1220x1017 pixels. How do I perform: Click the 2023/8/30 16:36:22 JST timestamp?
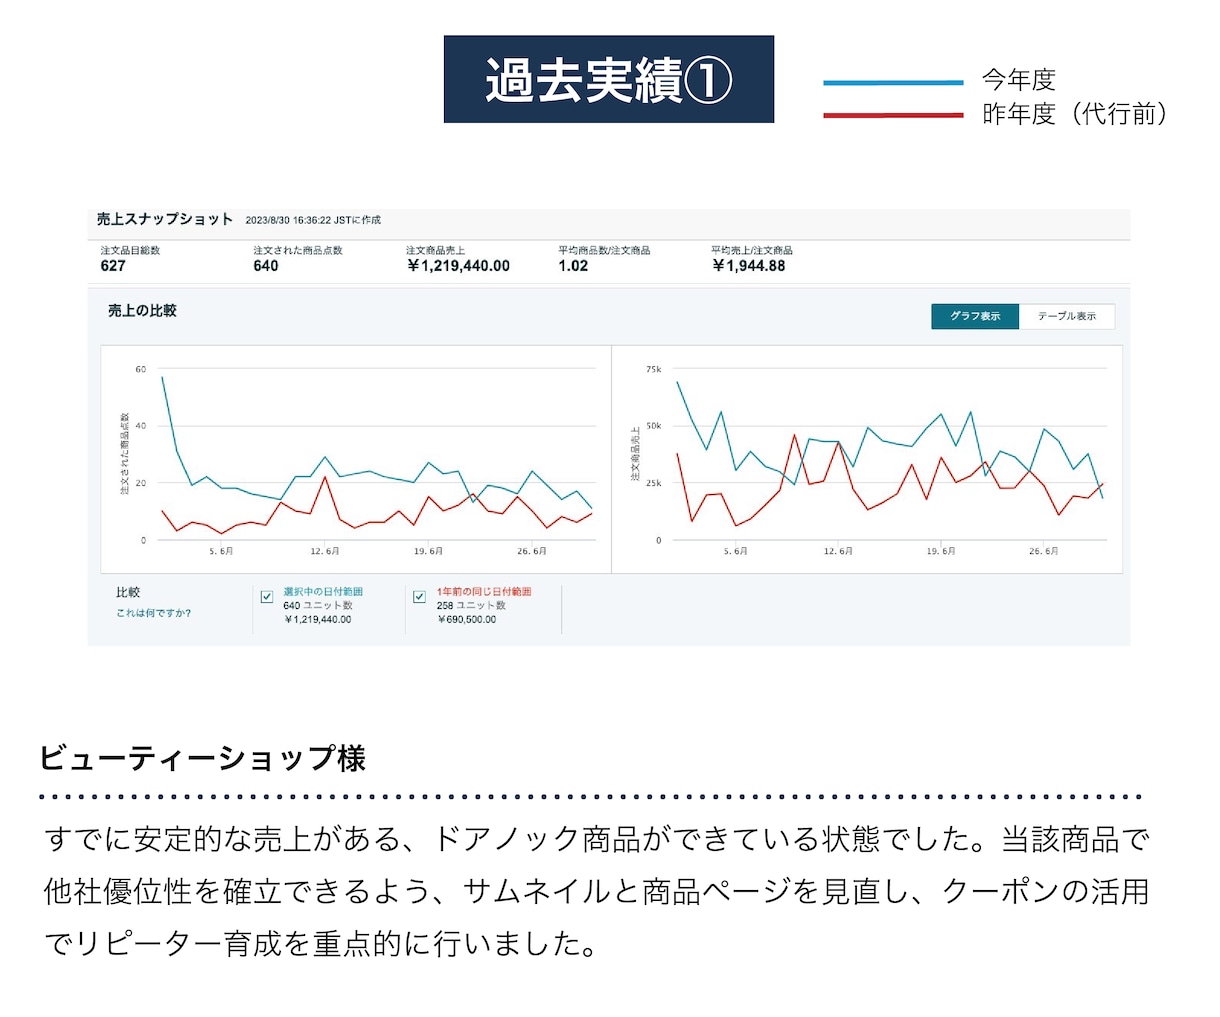pyautogui.click(x=313, y=220)
